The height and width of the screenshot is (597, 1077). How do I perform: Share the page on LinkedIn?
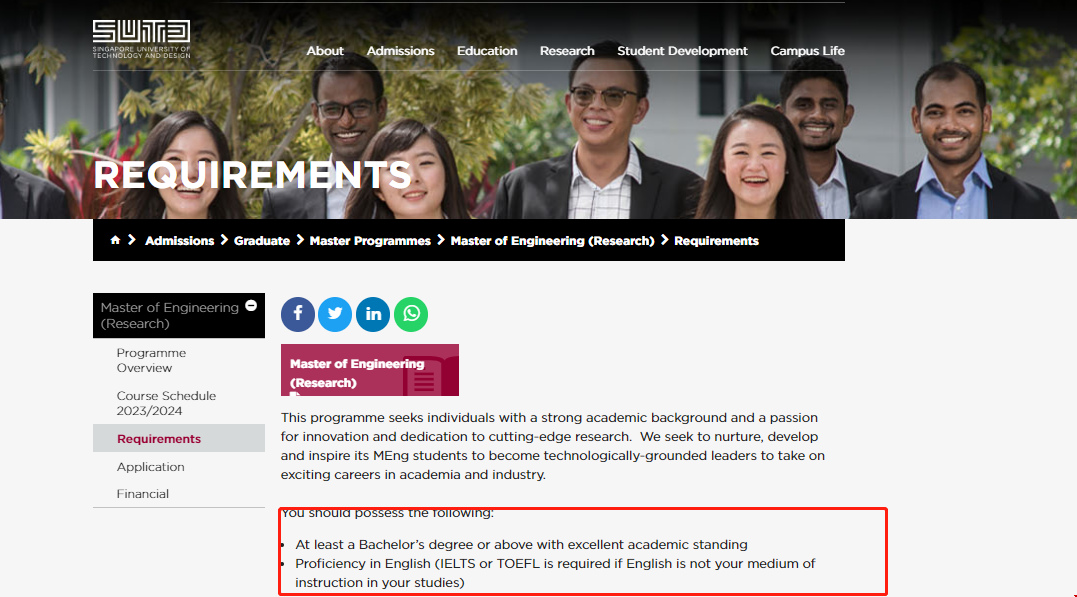[373, 314]
